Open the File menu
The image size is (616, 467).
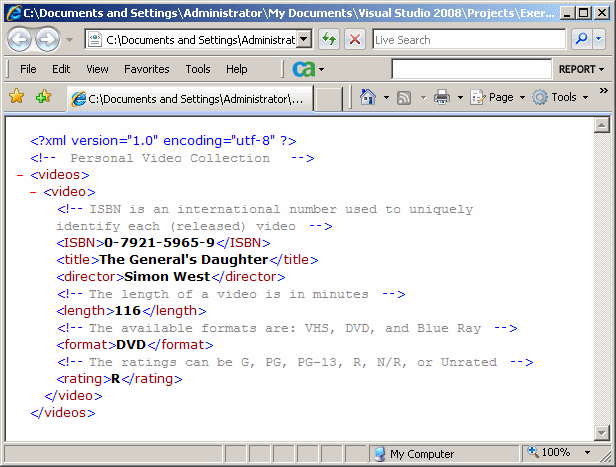point(28,69)
